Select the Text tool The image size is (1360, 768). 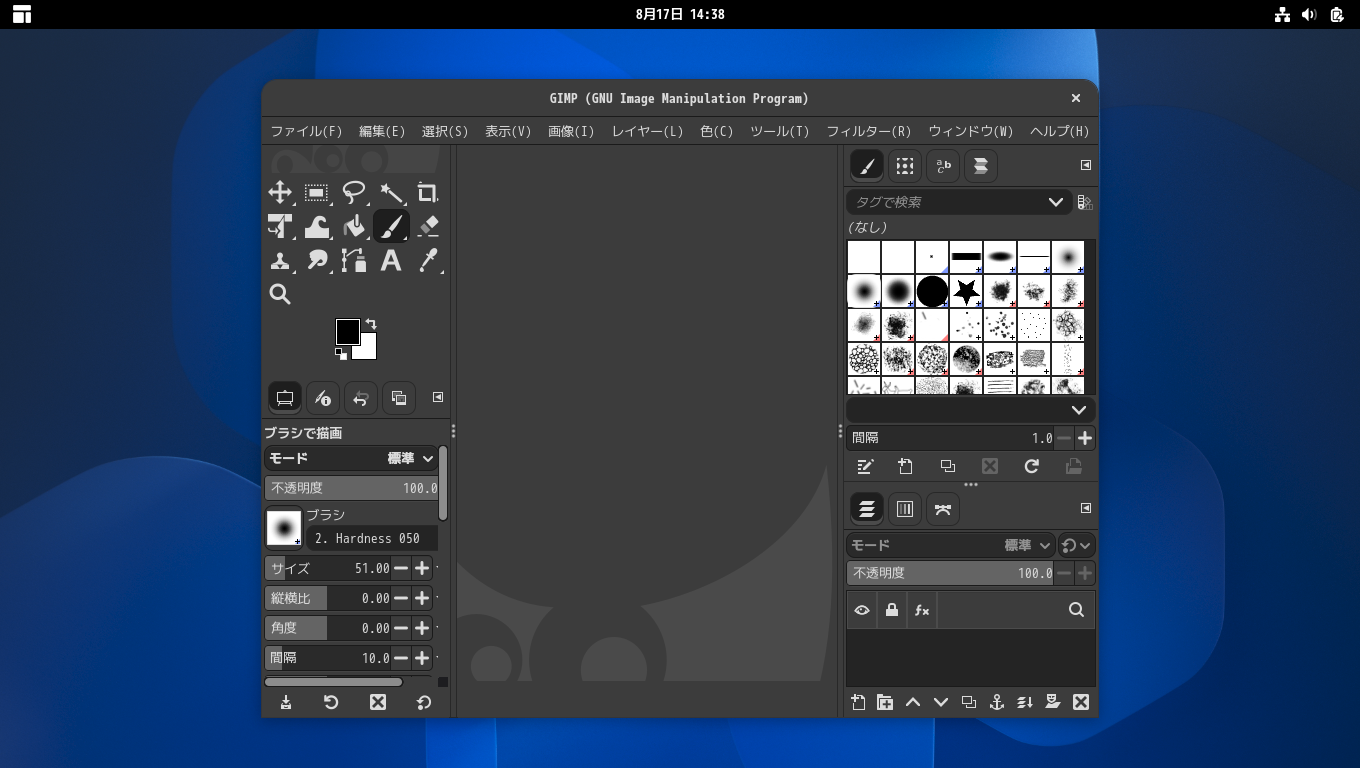tap(391, 260)
